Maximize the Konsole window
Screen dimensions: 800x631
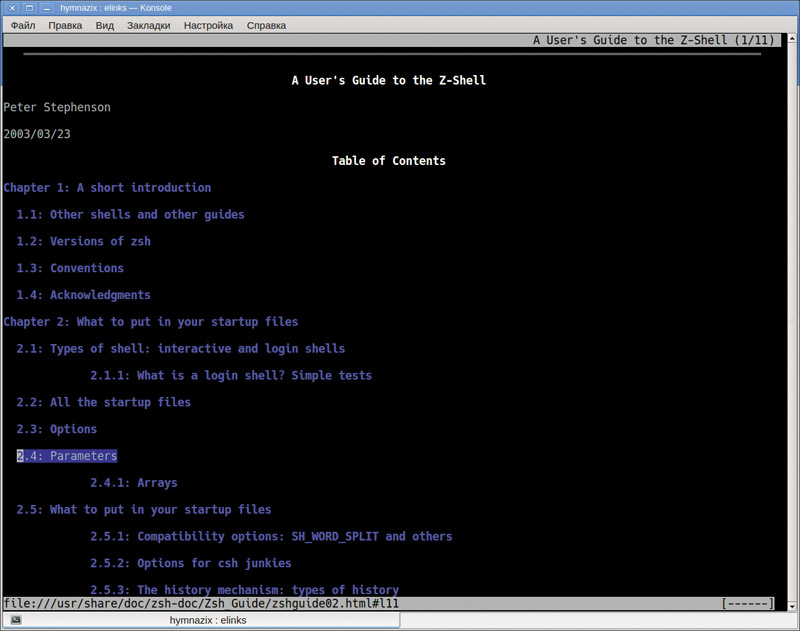point(30,8)
